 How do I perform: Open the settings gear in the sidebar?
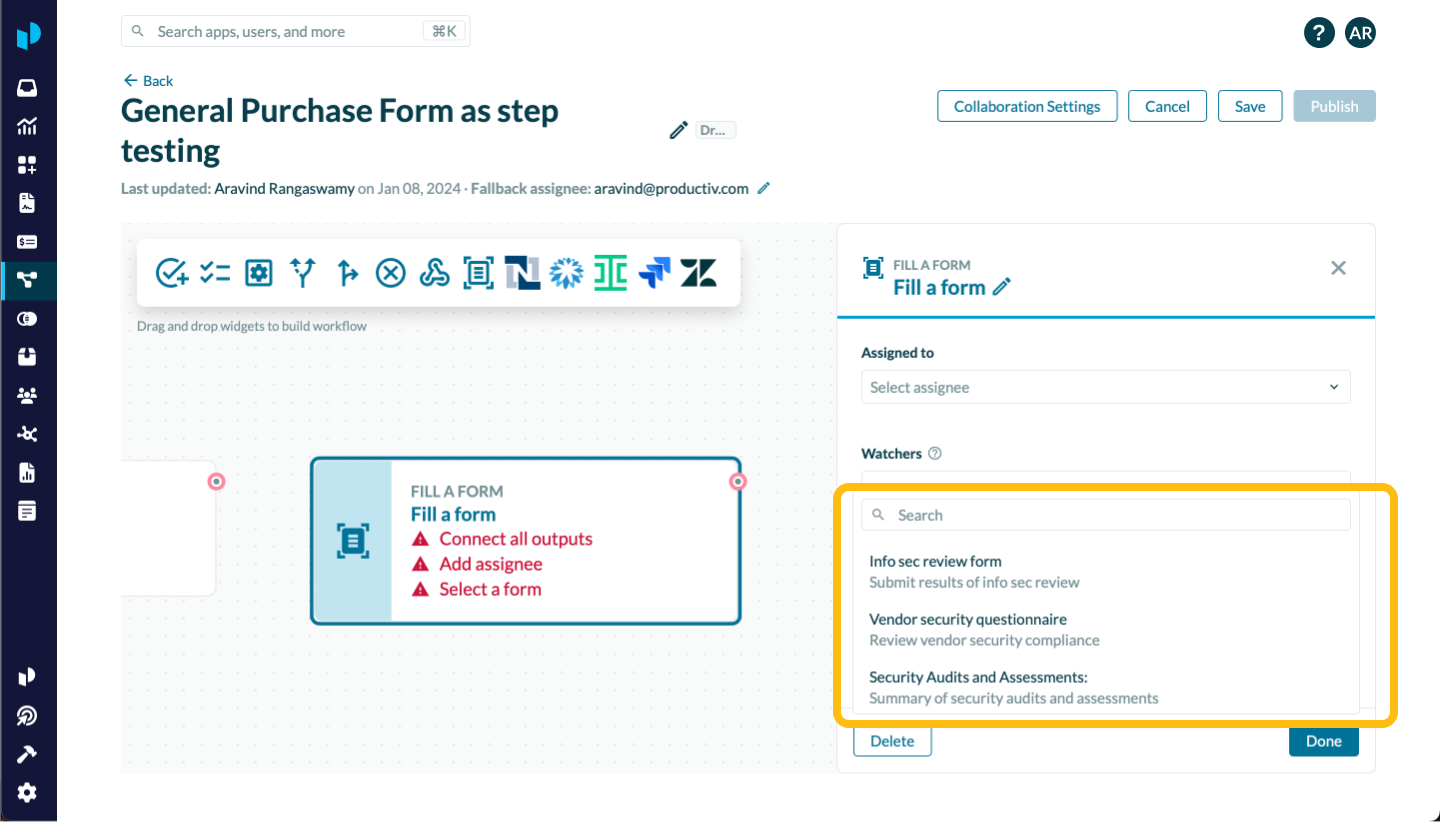click(27, 793)
